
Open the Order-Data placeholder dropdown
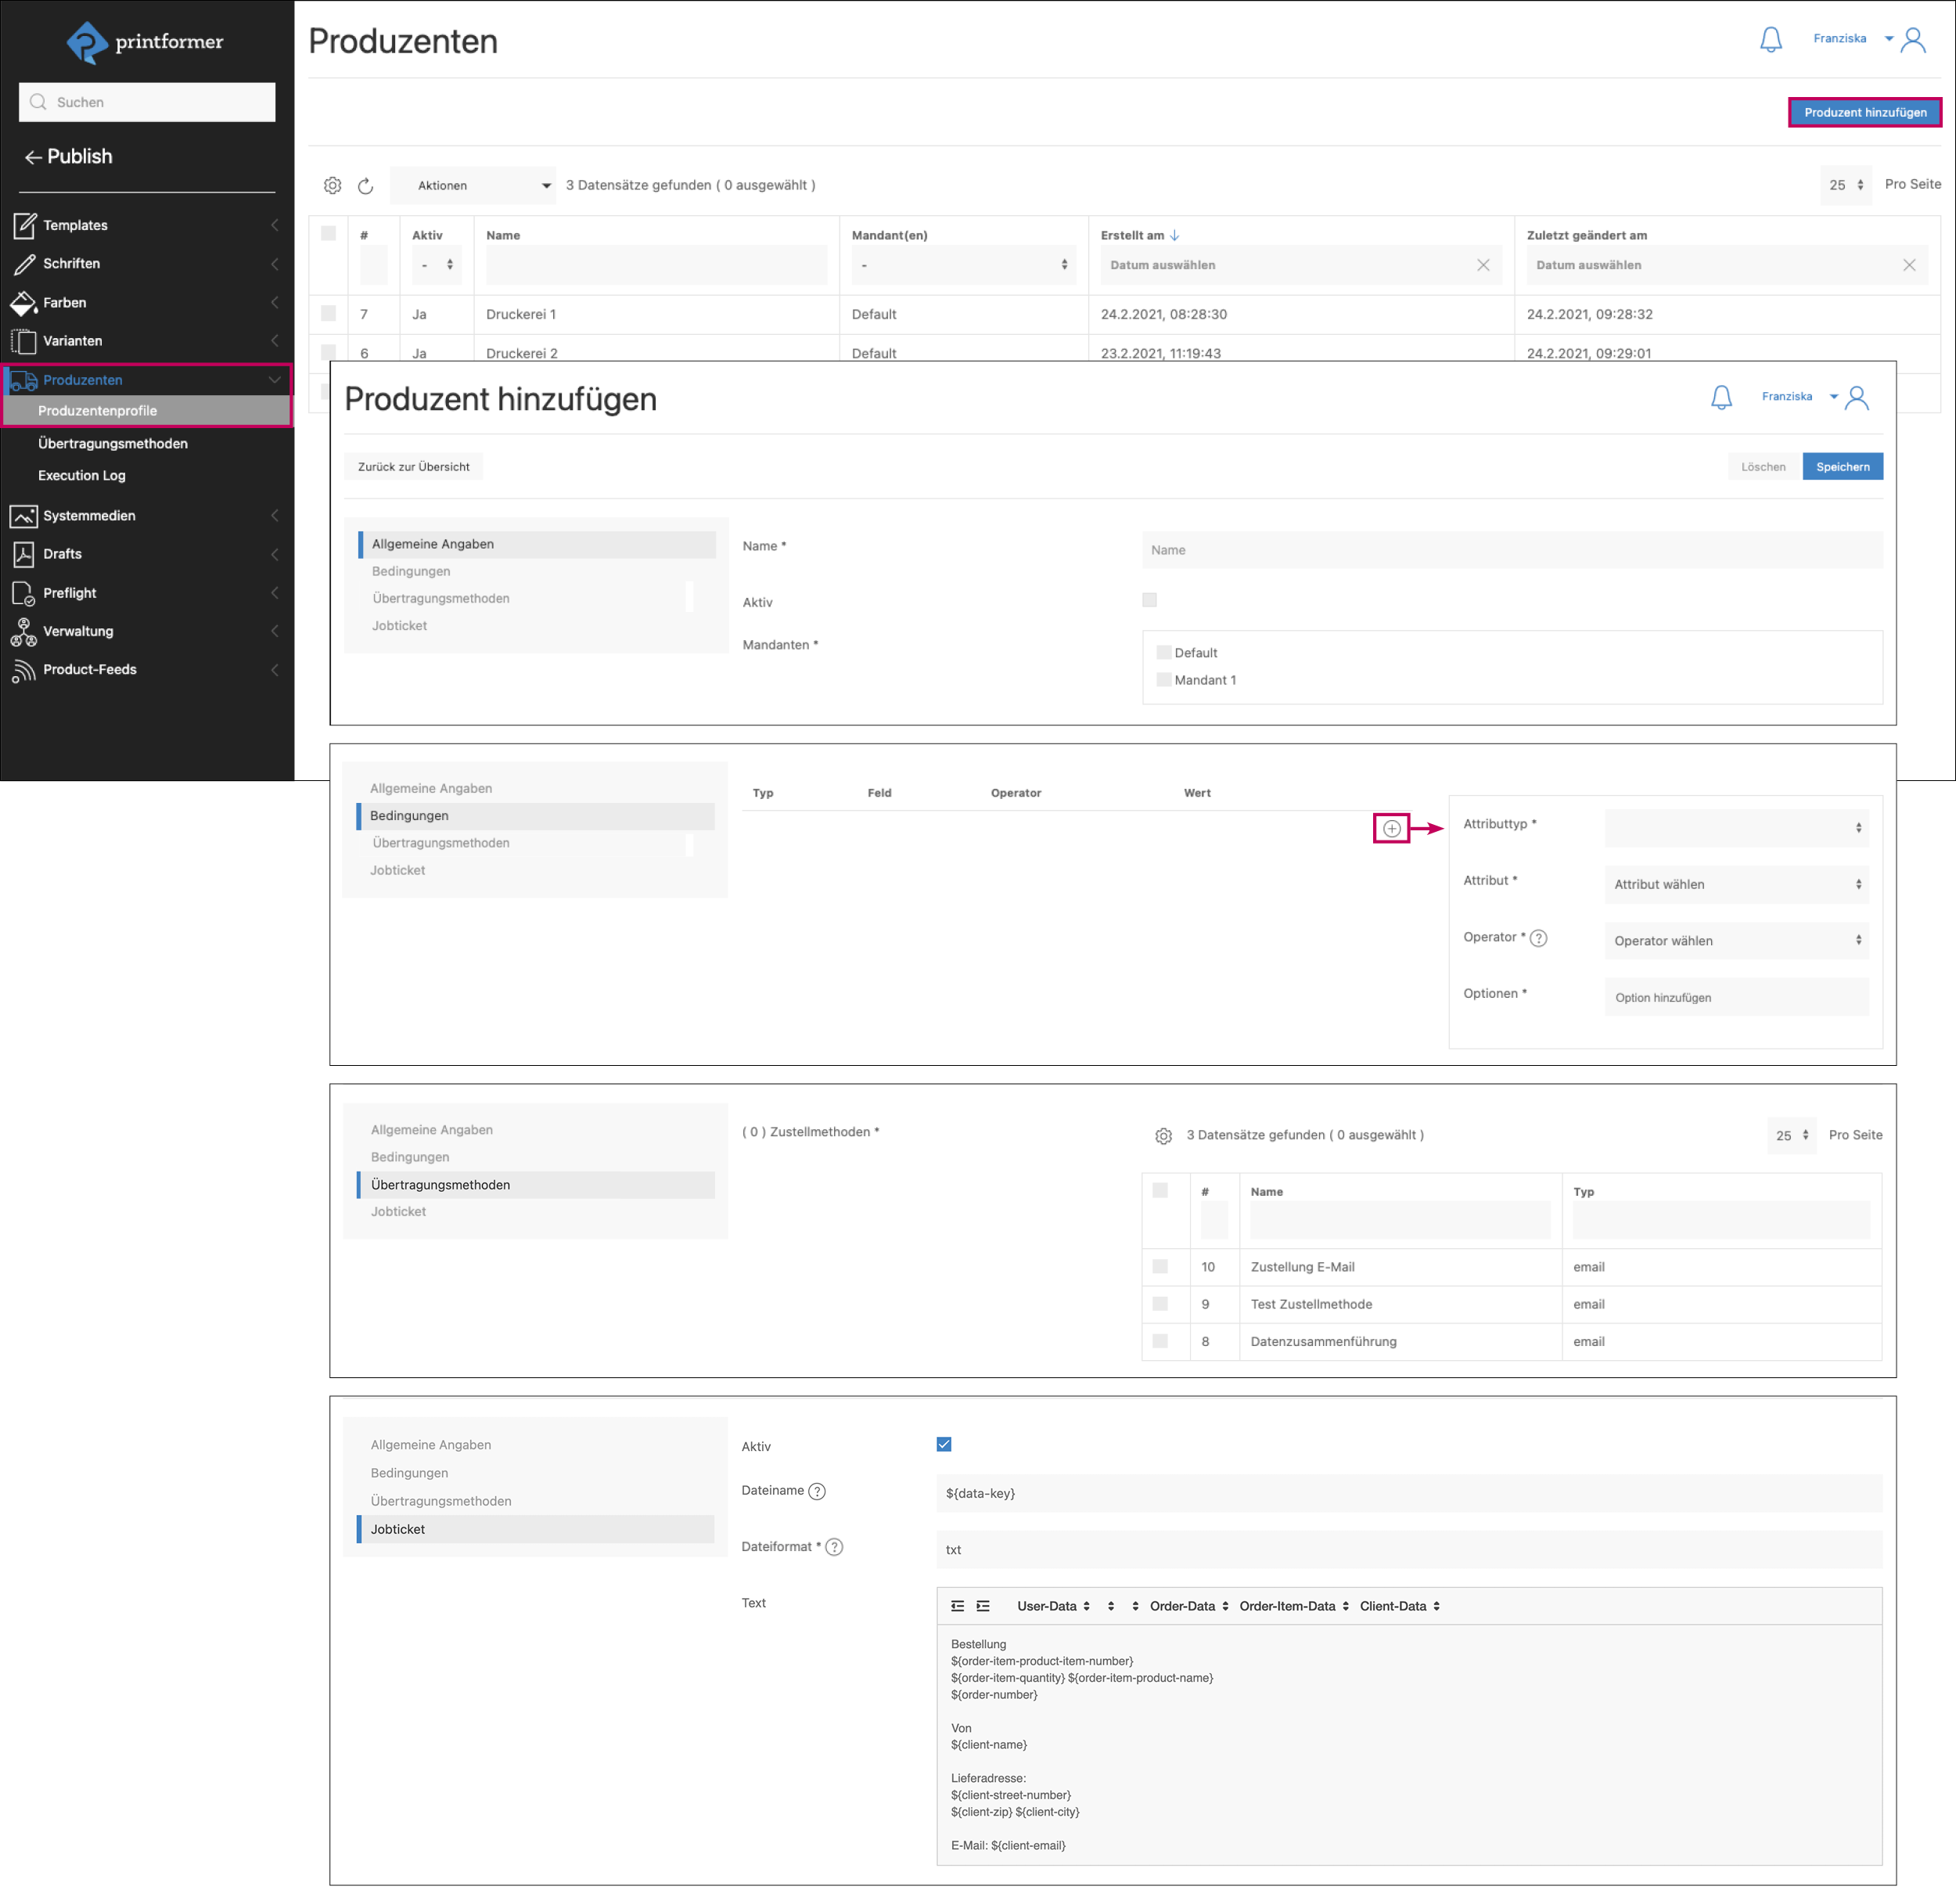[1188, 1606]
